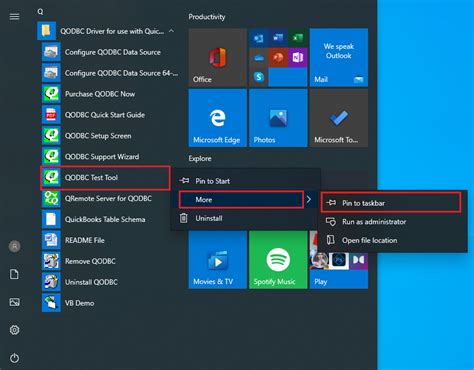Click the Configure QODBC Data Source icon
The image size is (474, 370).
51,52
